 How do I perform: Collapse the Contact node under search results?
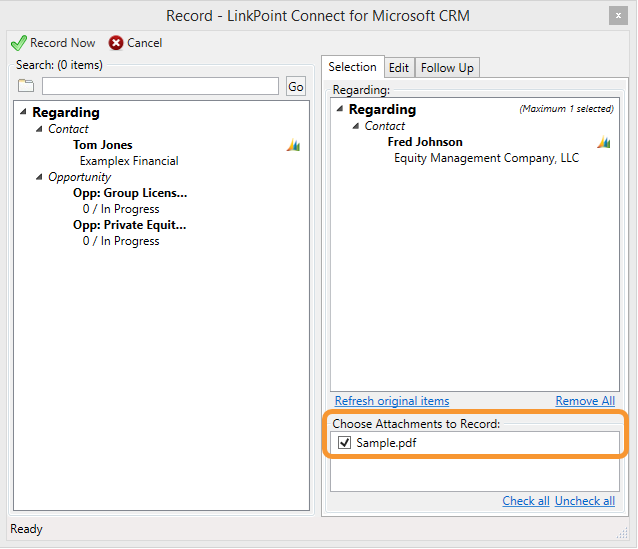tap(39, 129)
